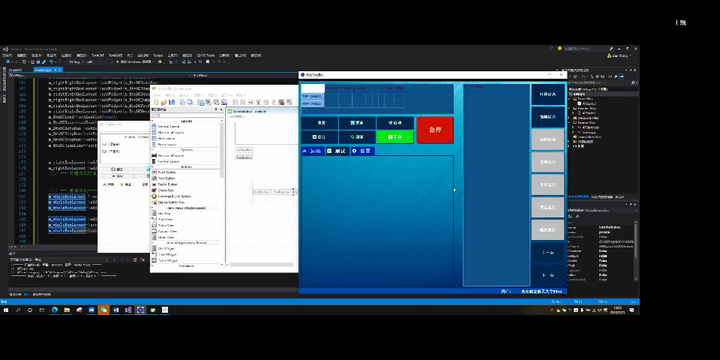Viewport: 720px width, 360px height.
Task: Open TwinSAFE menu in Visual Studio
Action: pyautogui.click(x=115, y=55)
